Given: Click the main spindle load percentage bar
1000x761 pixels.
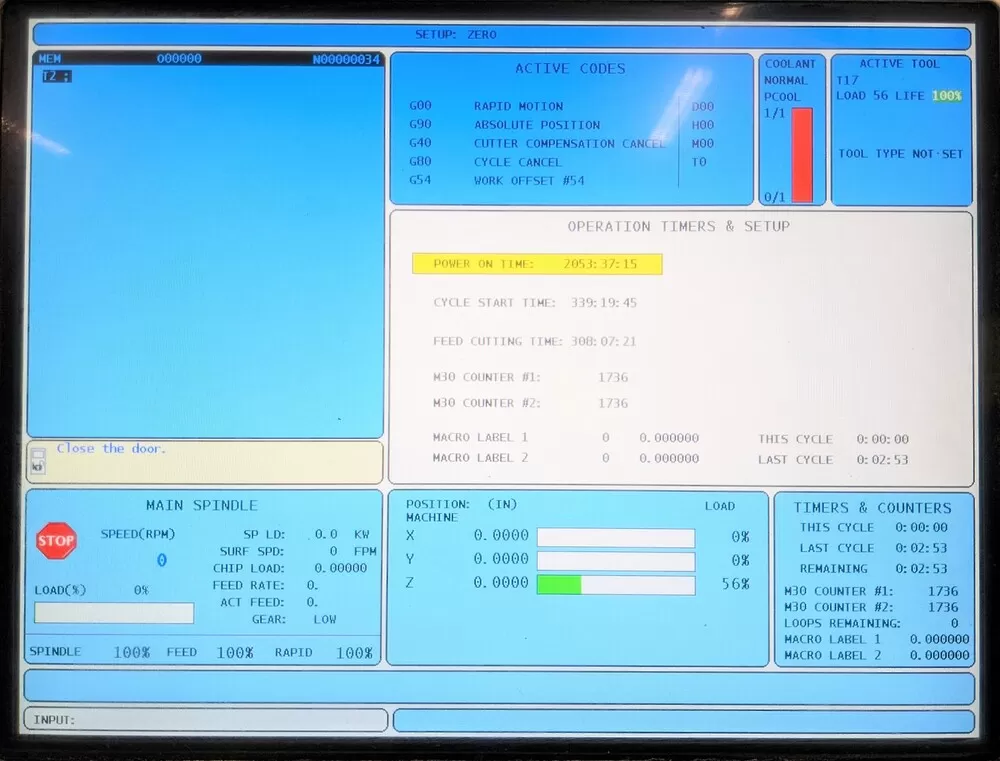Looking at the screenshot, I should (114, 612).
